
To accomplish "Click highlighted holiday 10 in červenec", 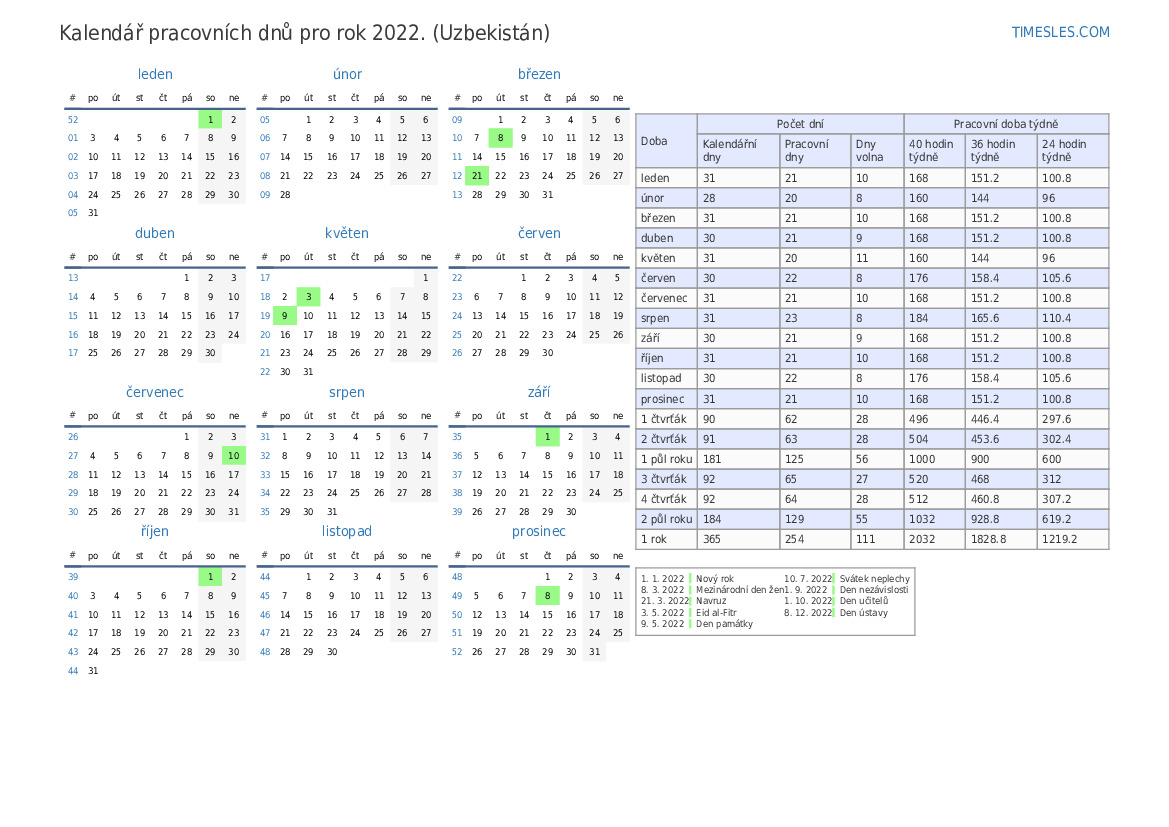I will pyautogui.click(x=234, y=456).
